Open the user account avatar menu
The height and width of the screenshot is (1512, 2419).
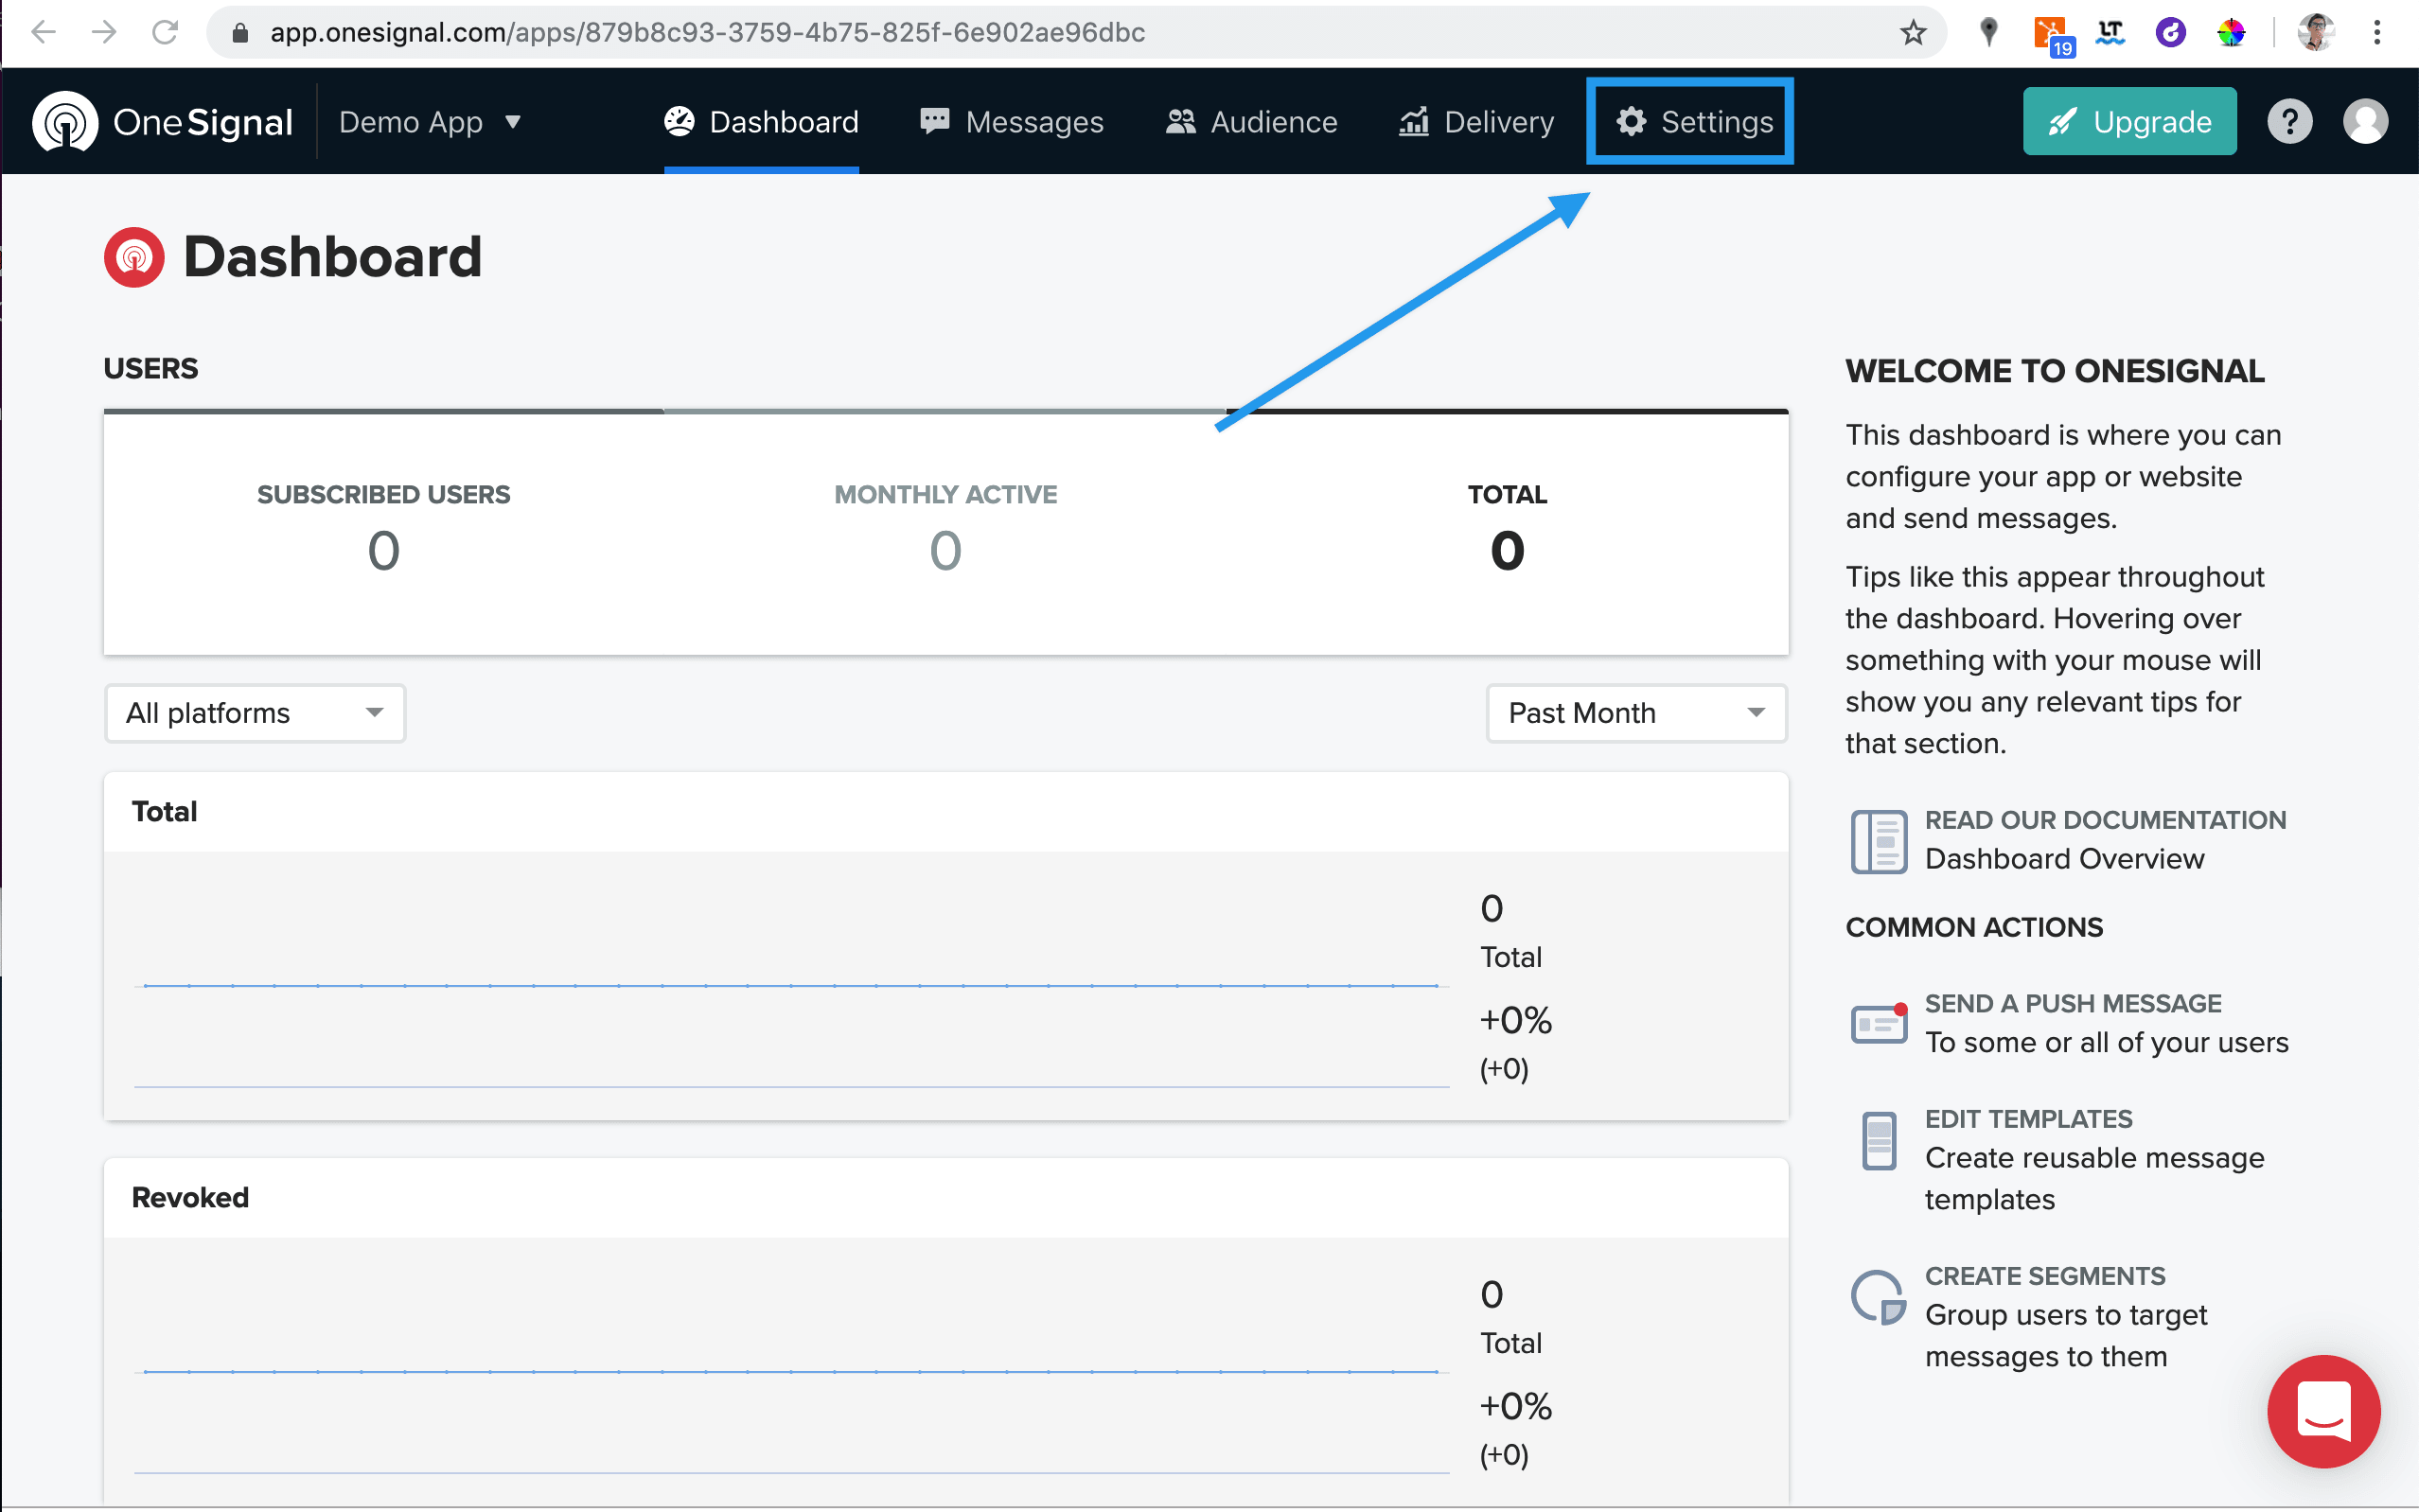[x=2365, y=122]
